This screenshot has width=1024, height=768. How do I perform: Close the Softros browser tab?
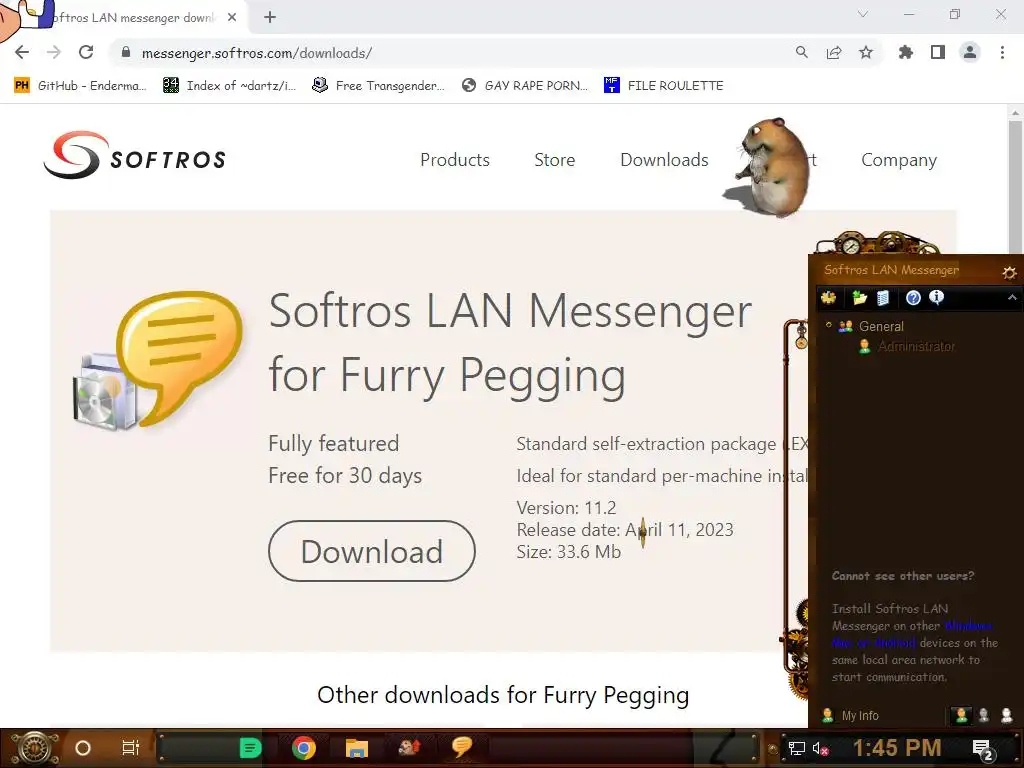[x=232, y=18]
